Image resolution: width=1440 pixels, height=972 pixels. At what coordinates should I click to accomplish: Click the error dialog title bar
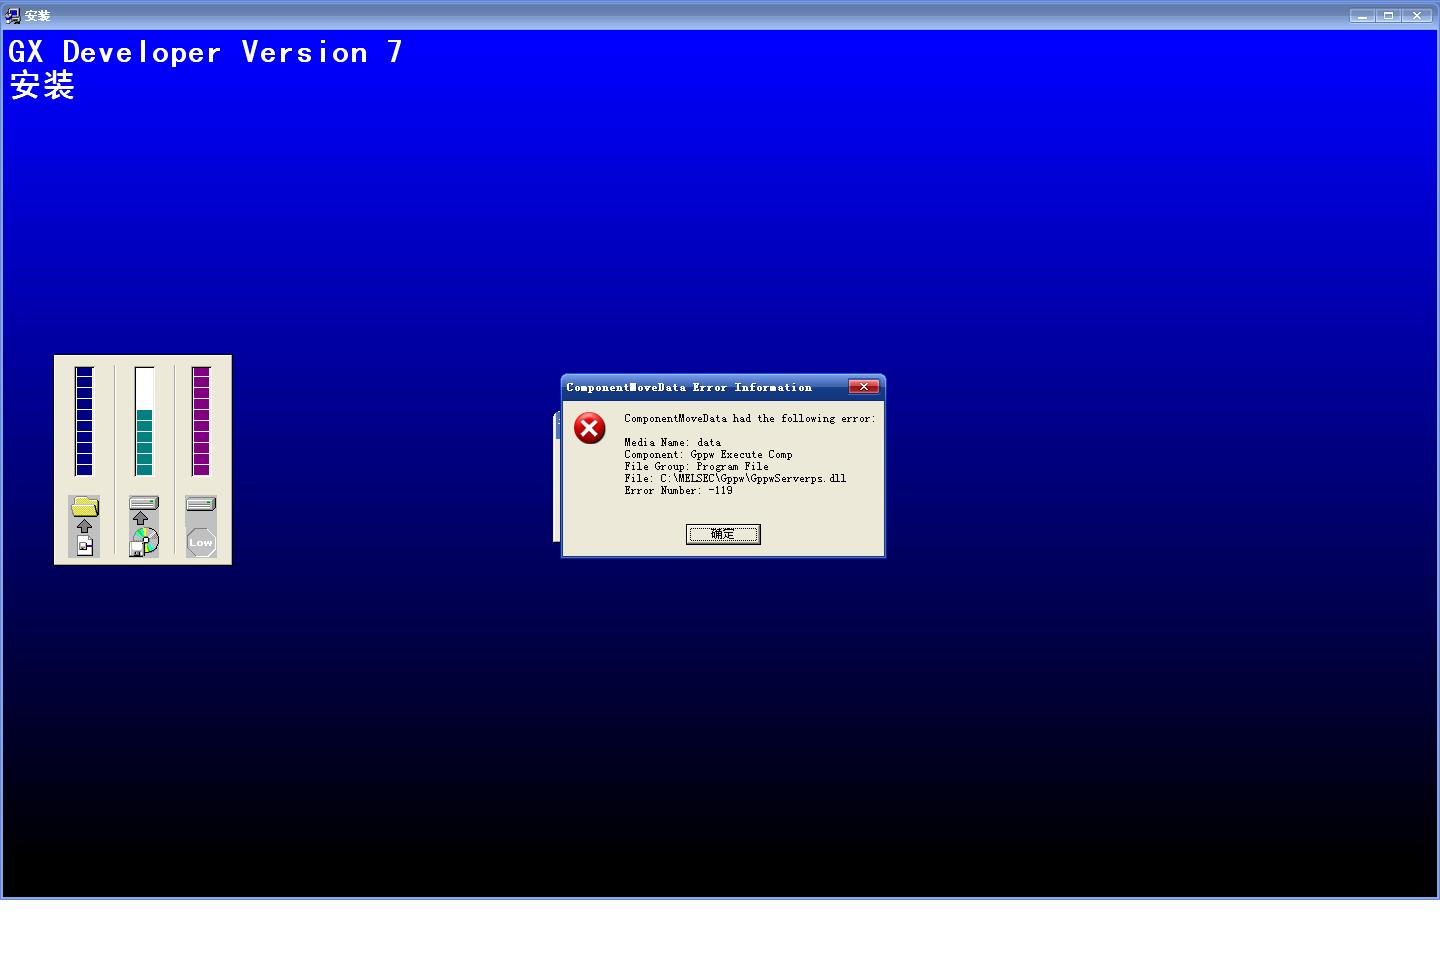[x=700, y=387]
